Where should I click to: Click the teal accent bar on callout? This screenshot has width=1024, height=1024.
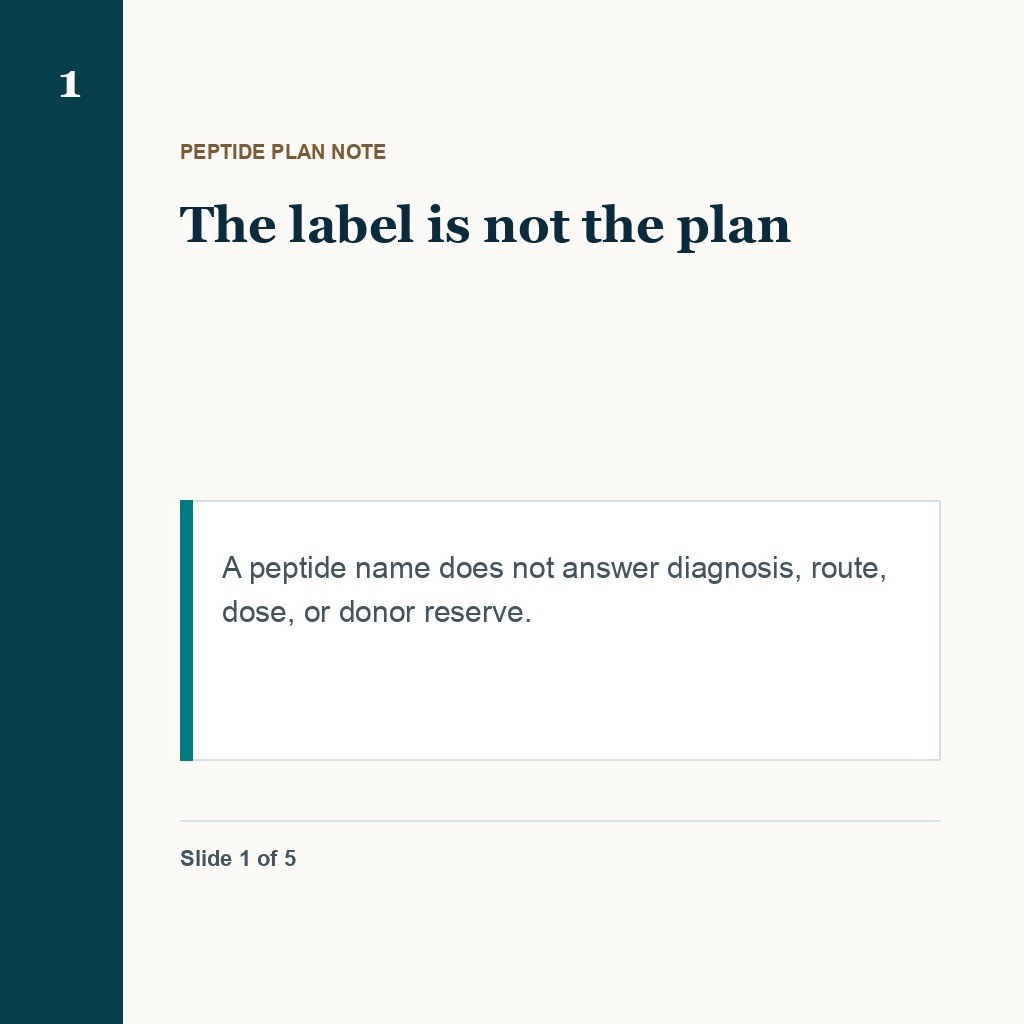(187, 630)
